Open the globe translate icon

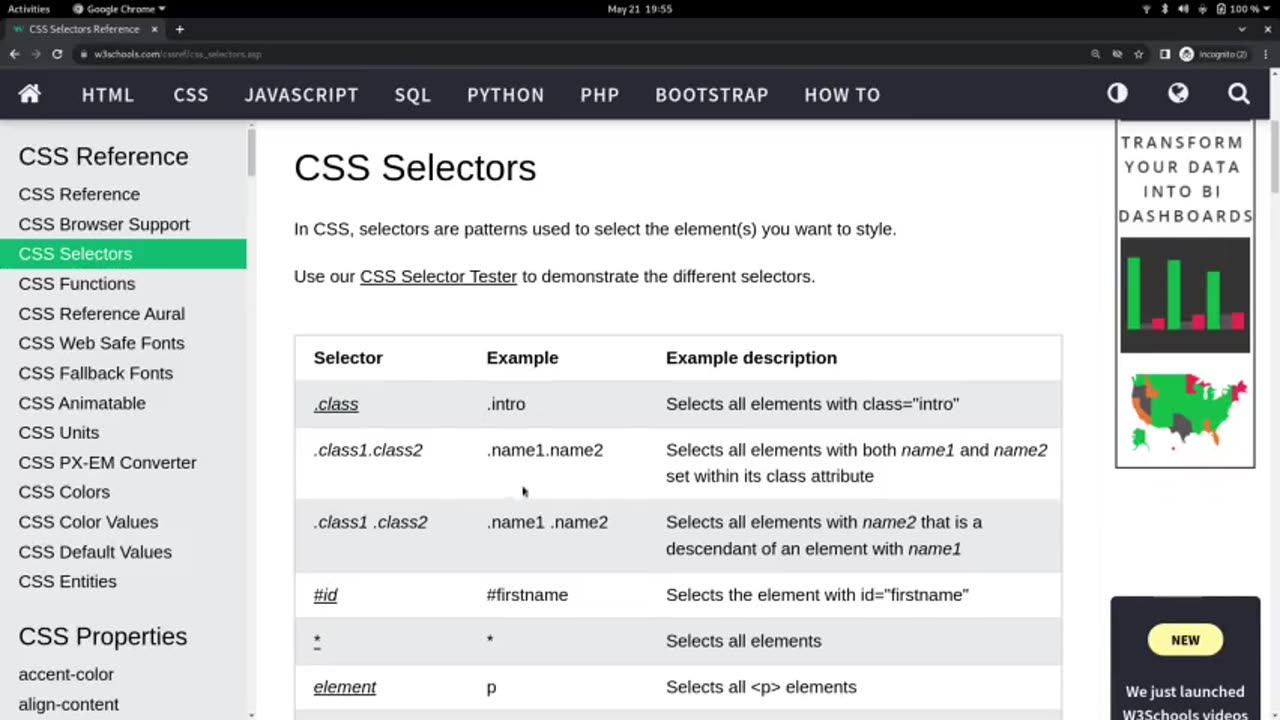point(1178,93)
